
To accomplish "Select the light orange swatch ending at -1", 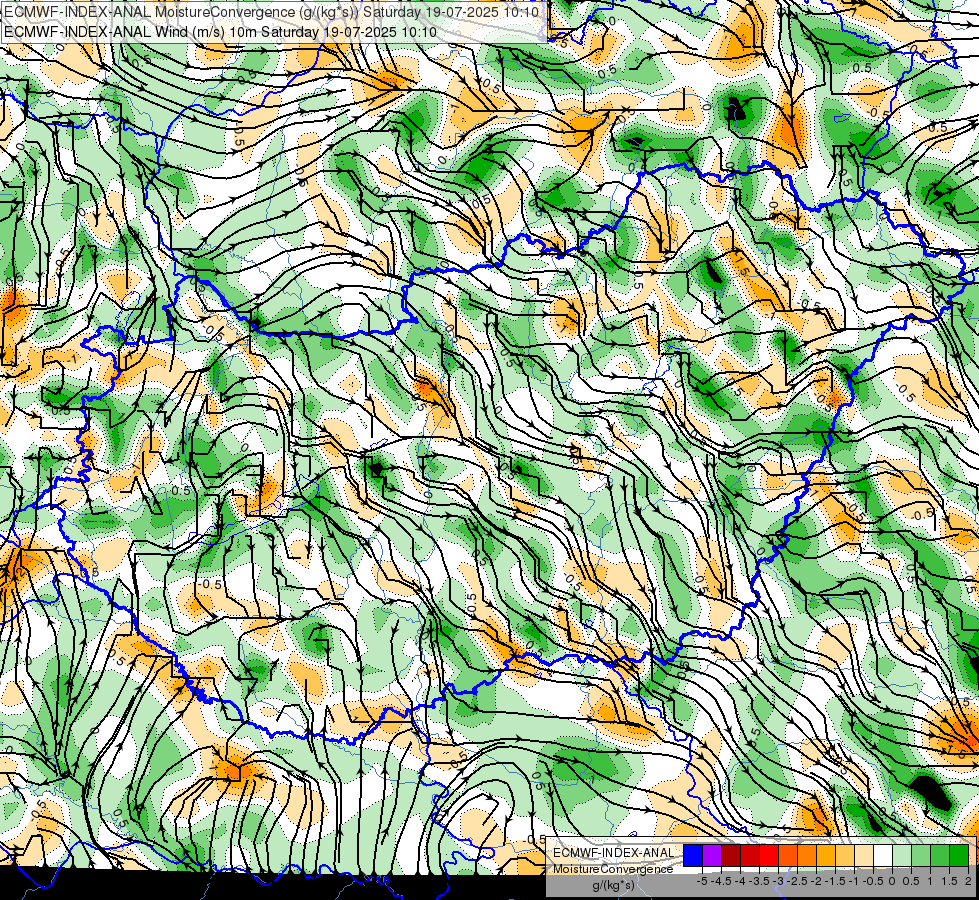I will pos(845,856).
